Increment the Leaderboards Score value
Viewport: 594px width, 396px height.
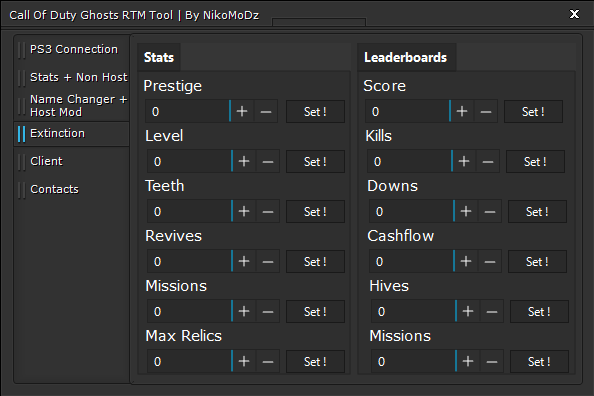(x=462, y=111)
